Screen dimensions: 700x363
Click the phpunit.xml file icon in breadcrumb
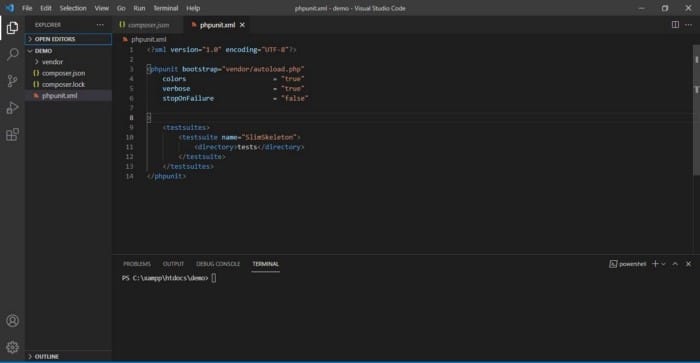[125, 39]
